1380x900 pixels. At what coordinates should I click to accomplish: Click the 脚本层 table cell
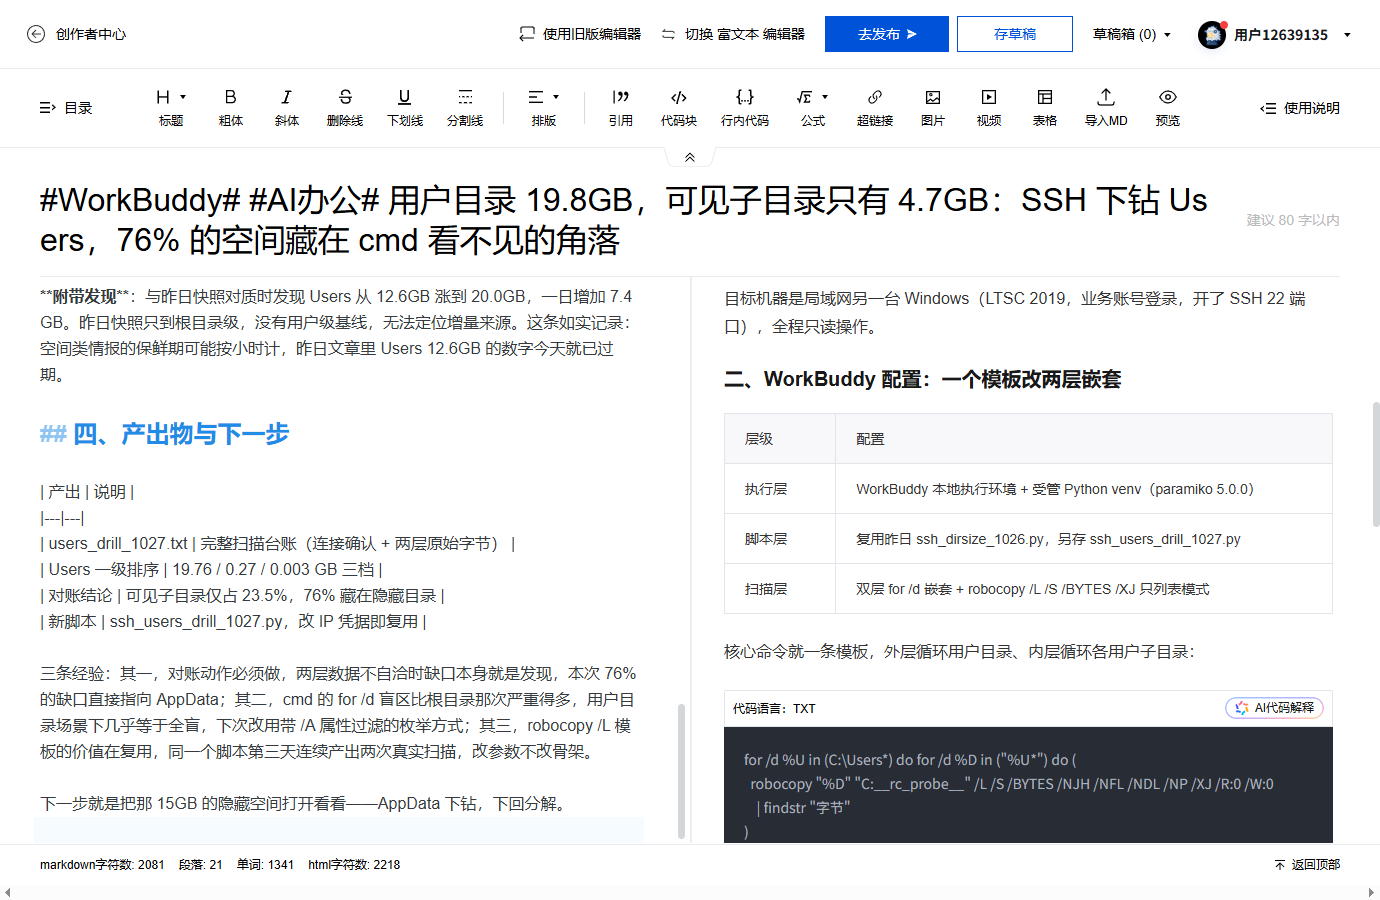point(780,539)
